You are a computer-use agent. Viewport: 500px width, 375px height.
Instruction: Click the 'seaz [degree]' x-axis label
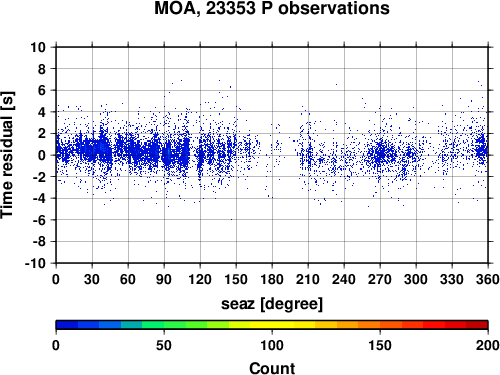(272, 304)
